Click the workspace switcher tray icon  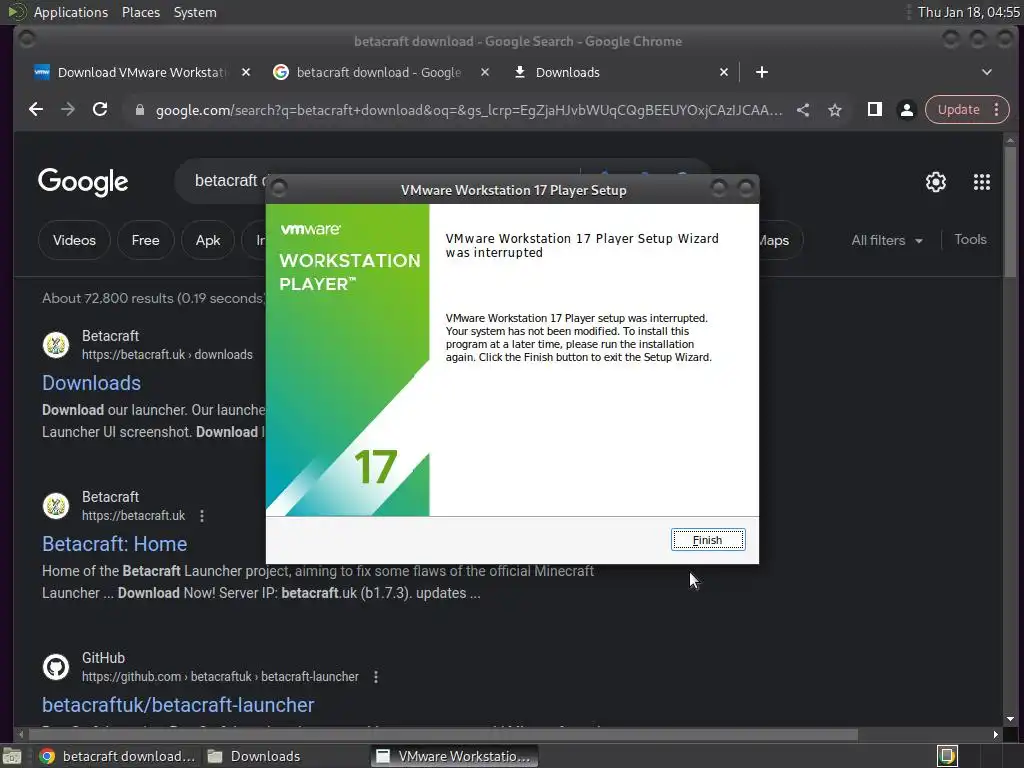[947, 756]
